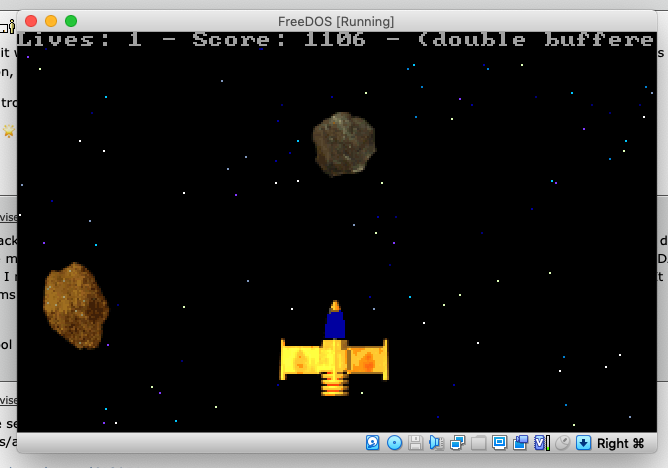
Task: Zoom the VM window with green button
Action: [71, 21]
